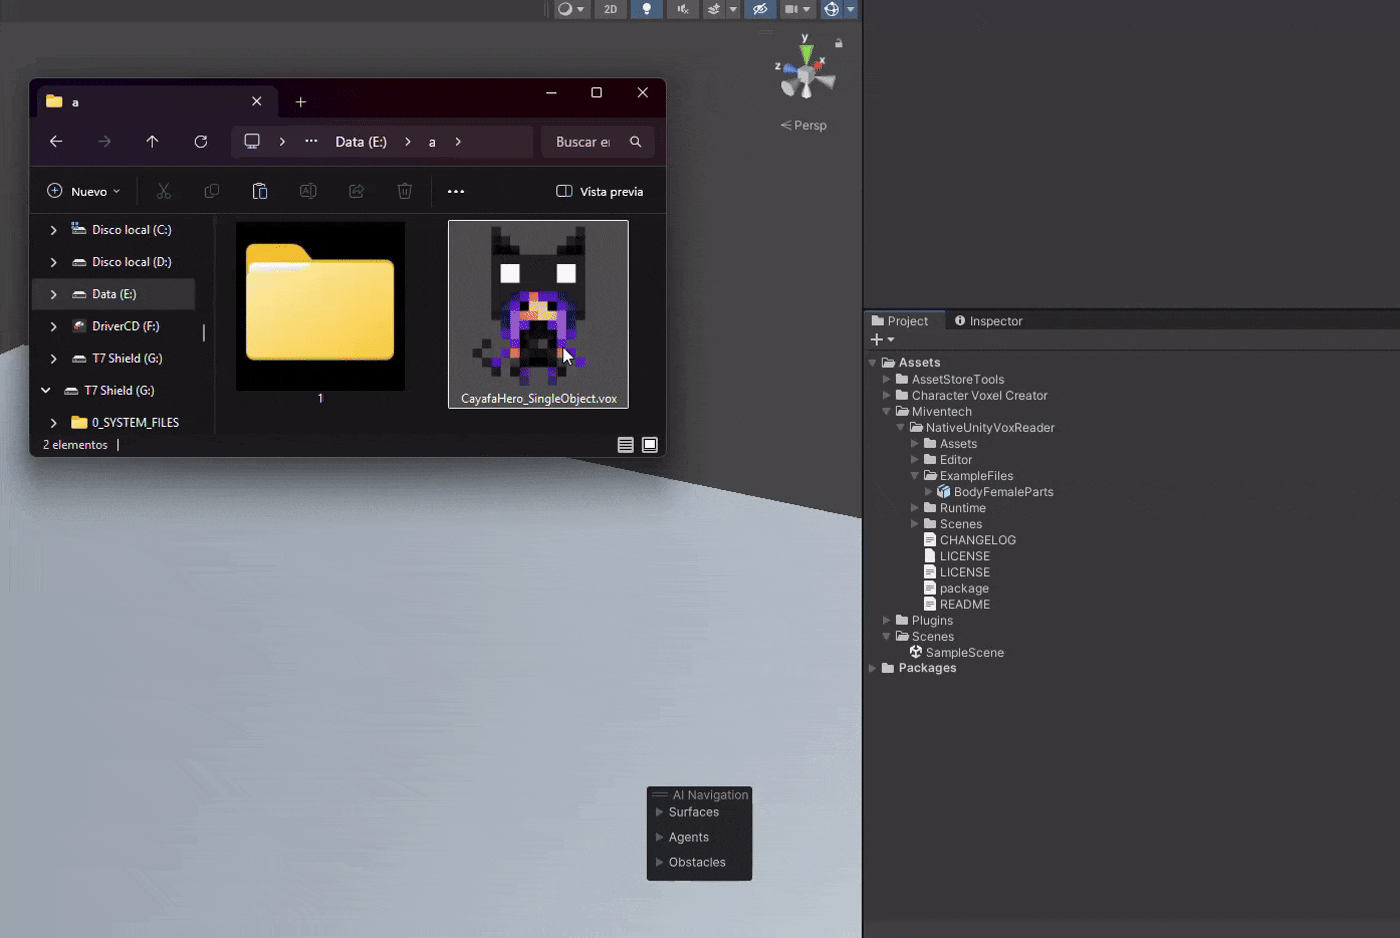This screenshot has width=1400, height=938.
Task: Toggle Vista previa in the Explorer toolbar
Action: point(598,190)
